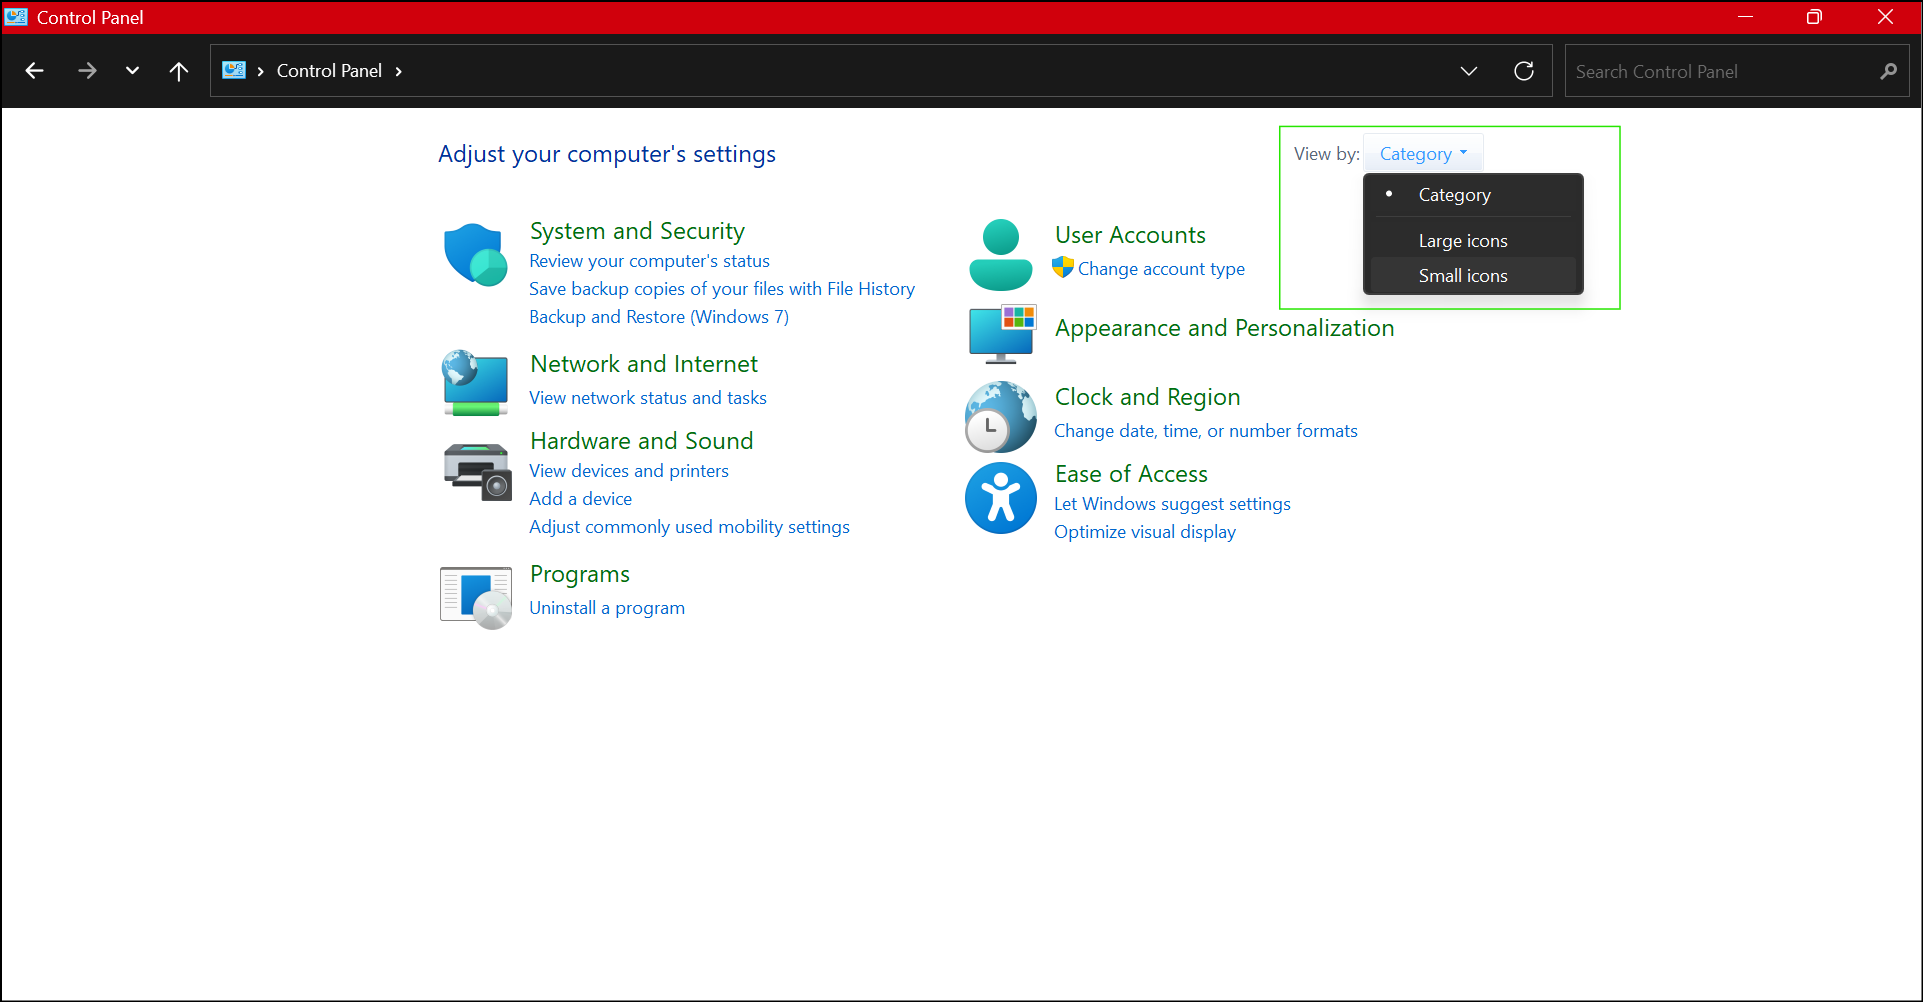The image size is (1923, 1002).
Task: Open the System and Security shield icon
Action: pos(476,255)
